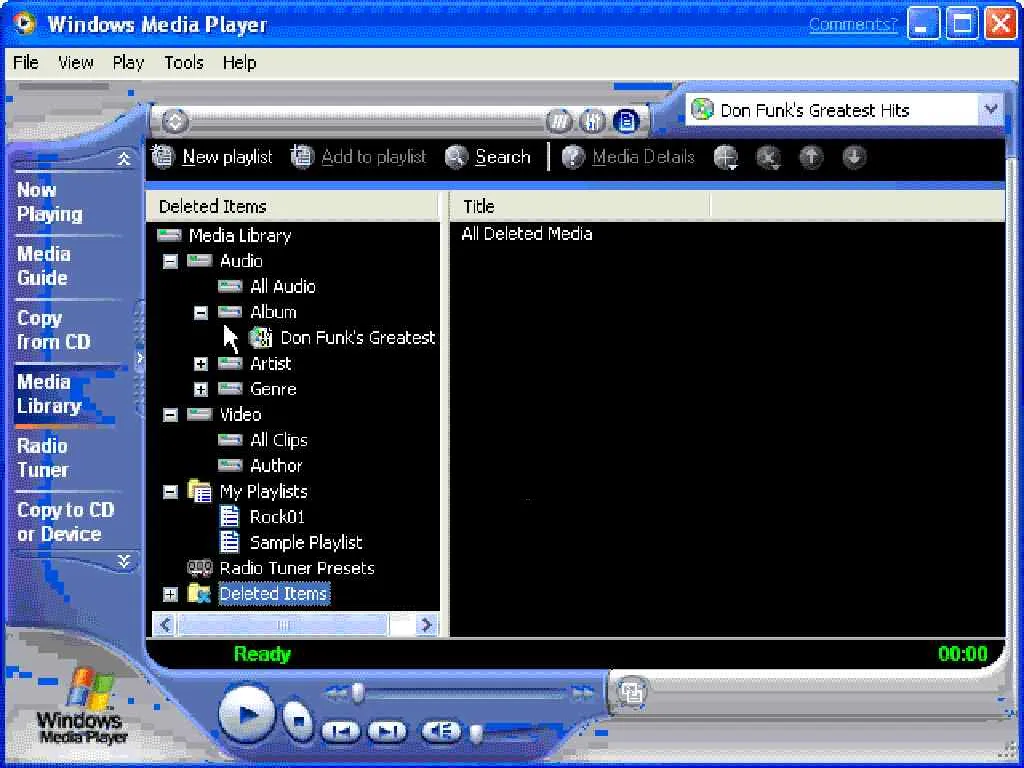Open the Sample Playlist item
The image size is (1024, 768).
point(306,543)
